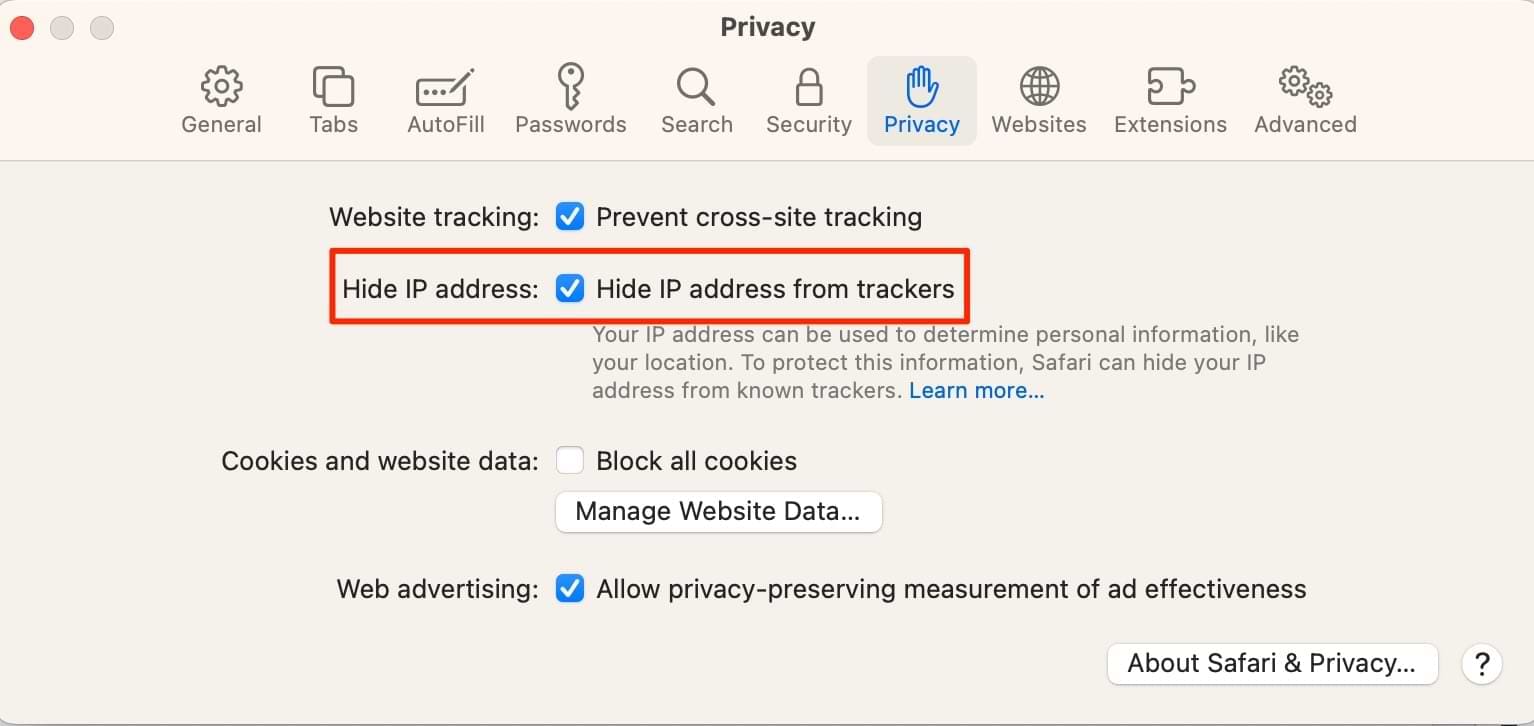The width and height of the screenshot is (1534, 726).
Task: Select the Search magnifier icon
Action: click(x=696, y=88)
